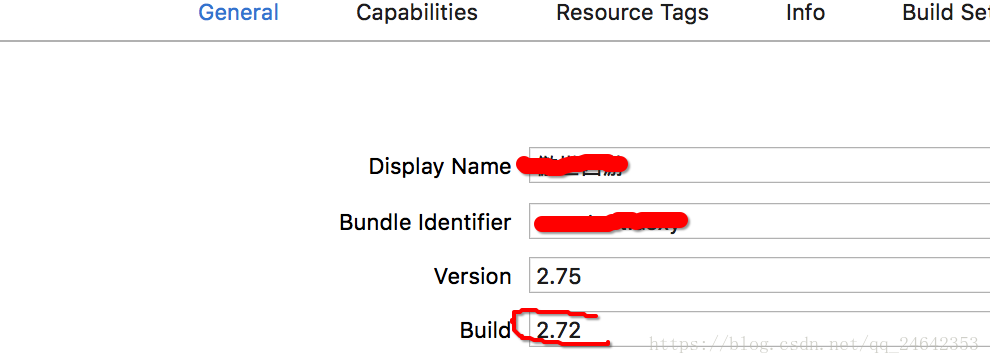
Task: Switch to the General tab
Action: click(239, 13)
